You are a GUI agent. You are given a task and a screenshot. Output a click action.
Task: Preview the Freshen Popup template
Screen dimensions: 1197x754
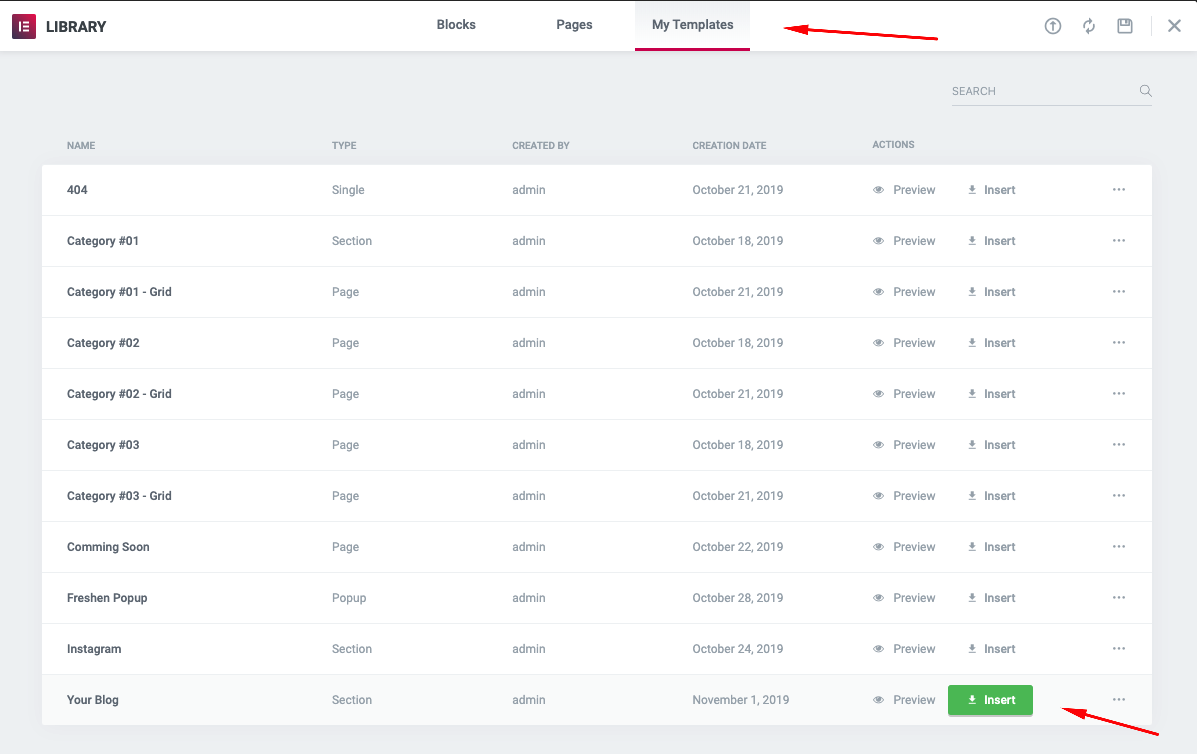[904, 598]
